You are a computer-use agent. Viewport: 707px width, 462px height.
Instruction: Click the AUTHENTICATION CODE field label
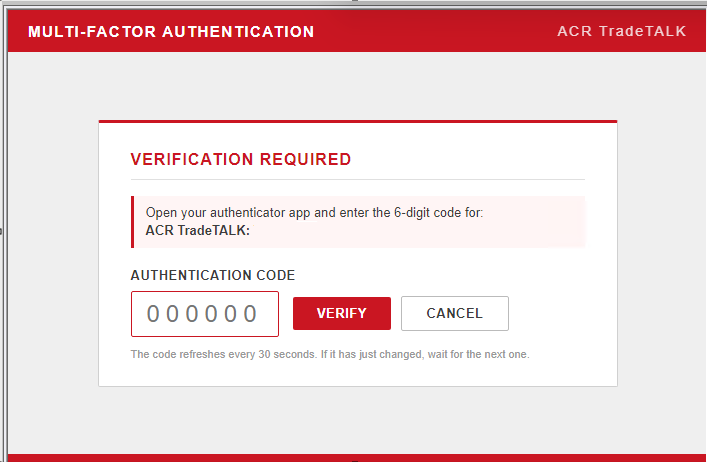pos(213,275)
